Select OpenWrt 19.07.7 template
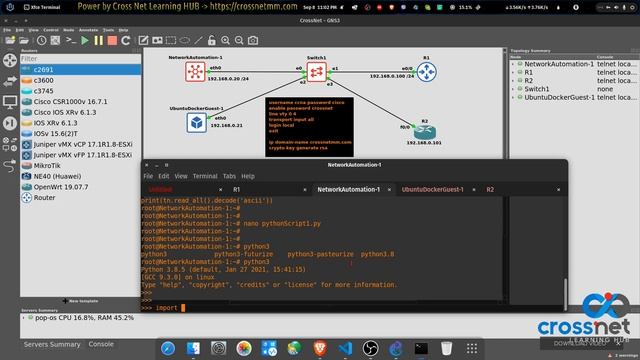This screenshot has height=360, width=640. click(x=80, y=187)
